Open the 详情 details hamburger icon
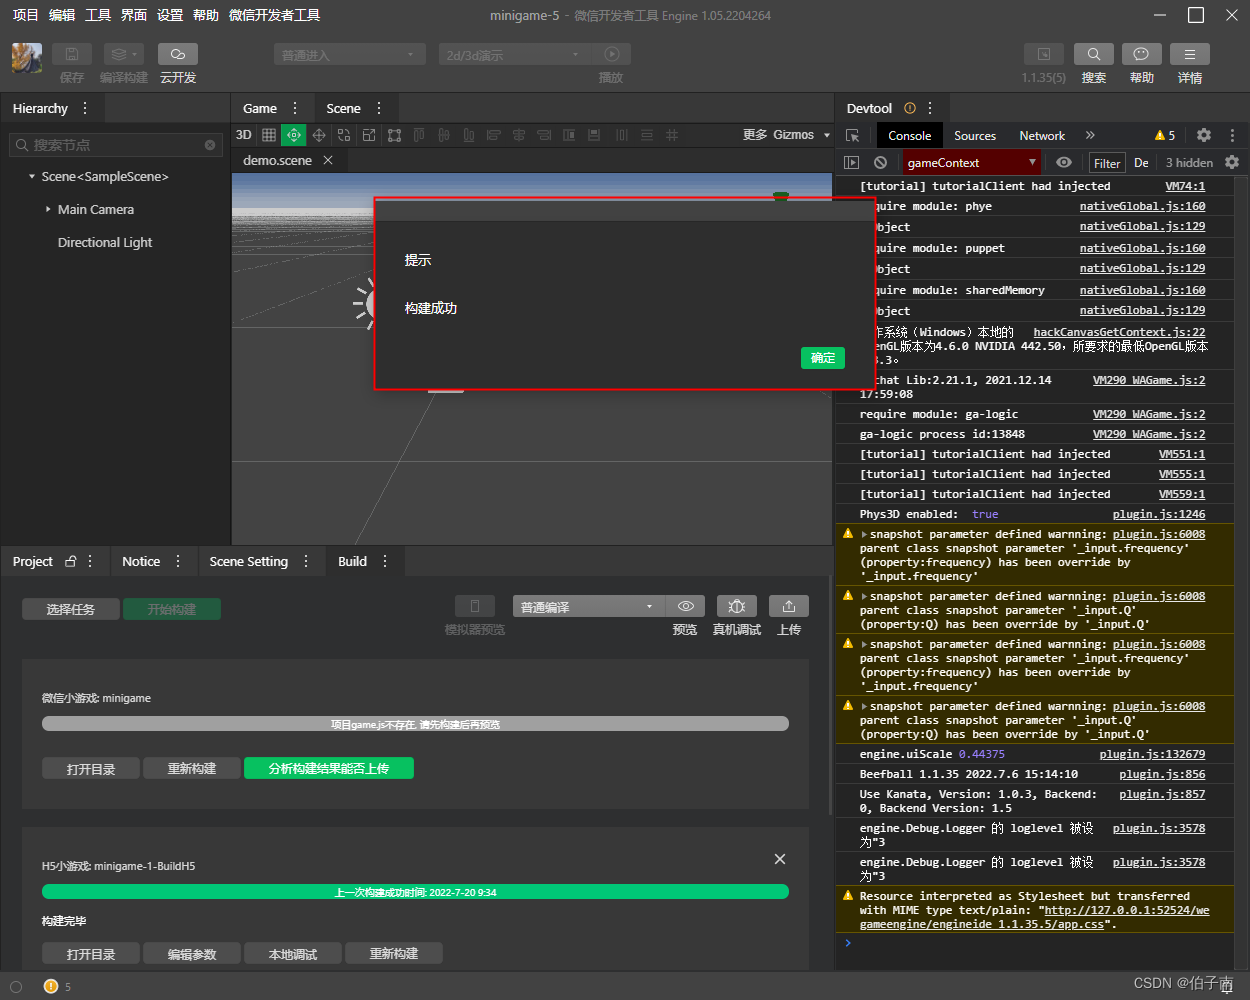Image resolution: width=1250 pixels, height=1000 pixels. (x=1190, y=54)
